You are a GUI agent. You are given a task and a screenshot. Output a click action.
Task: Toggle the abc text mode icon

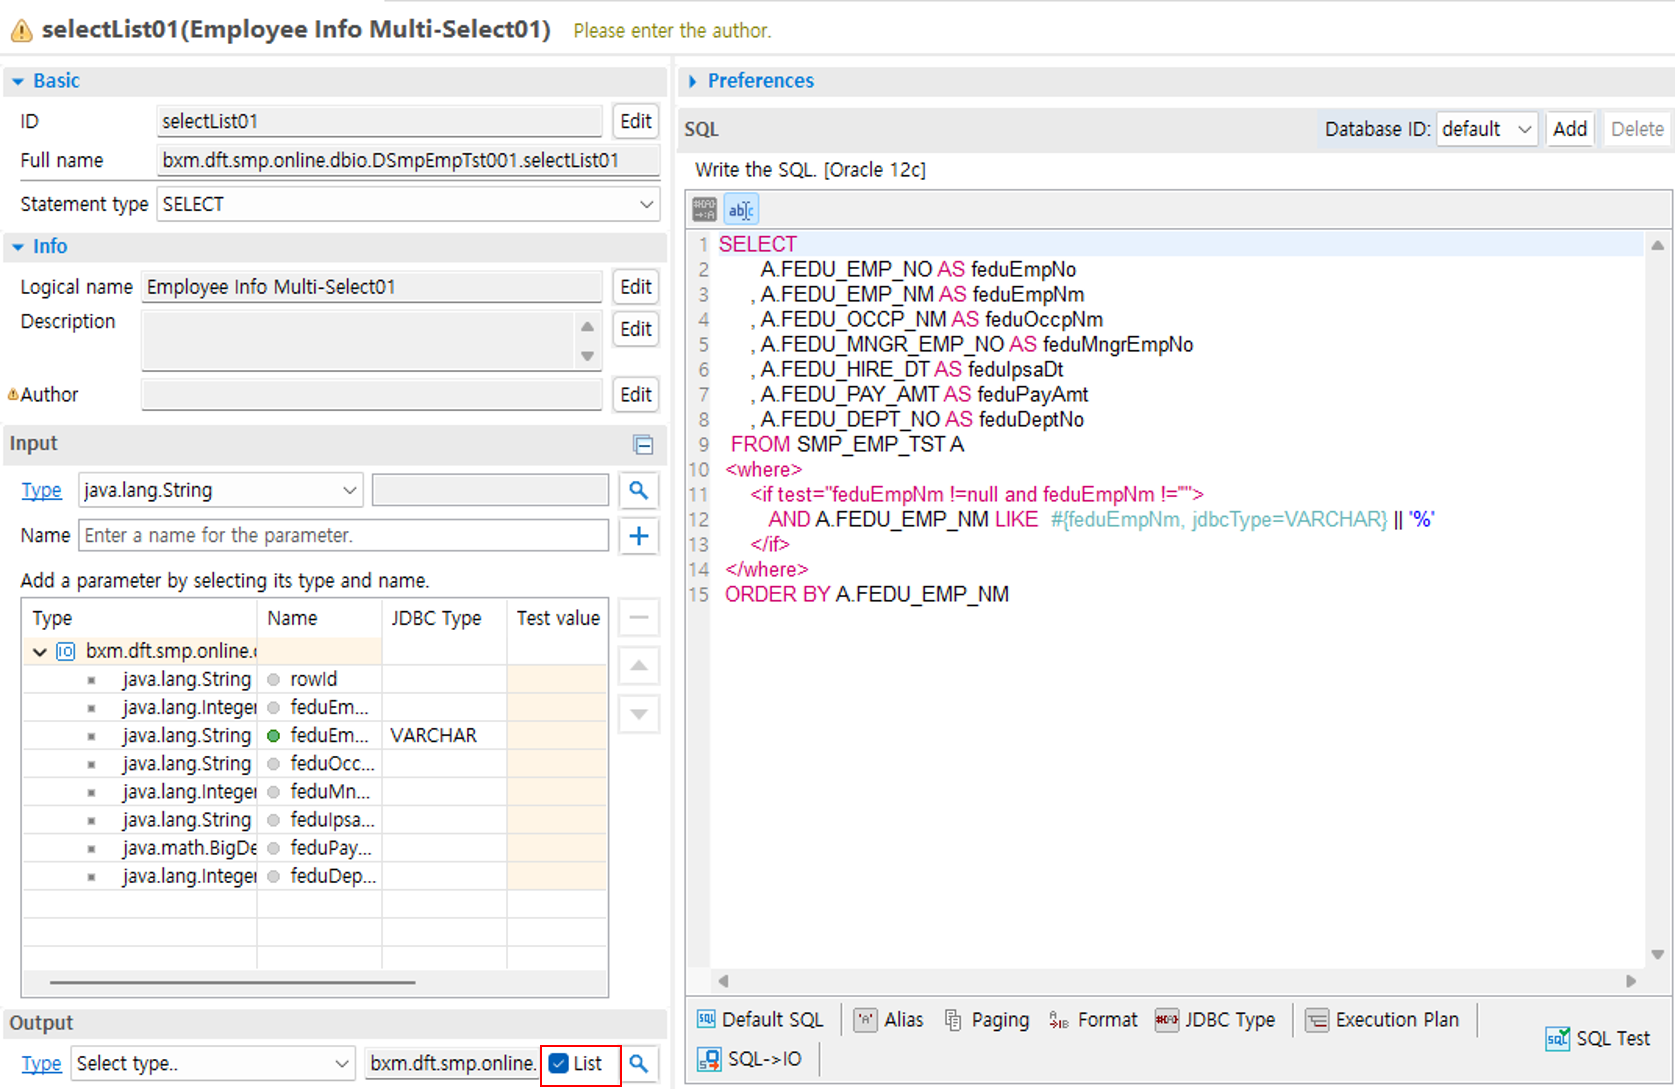741,210
